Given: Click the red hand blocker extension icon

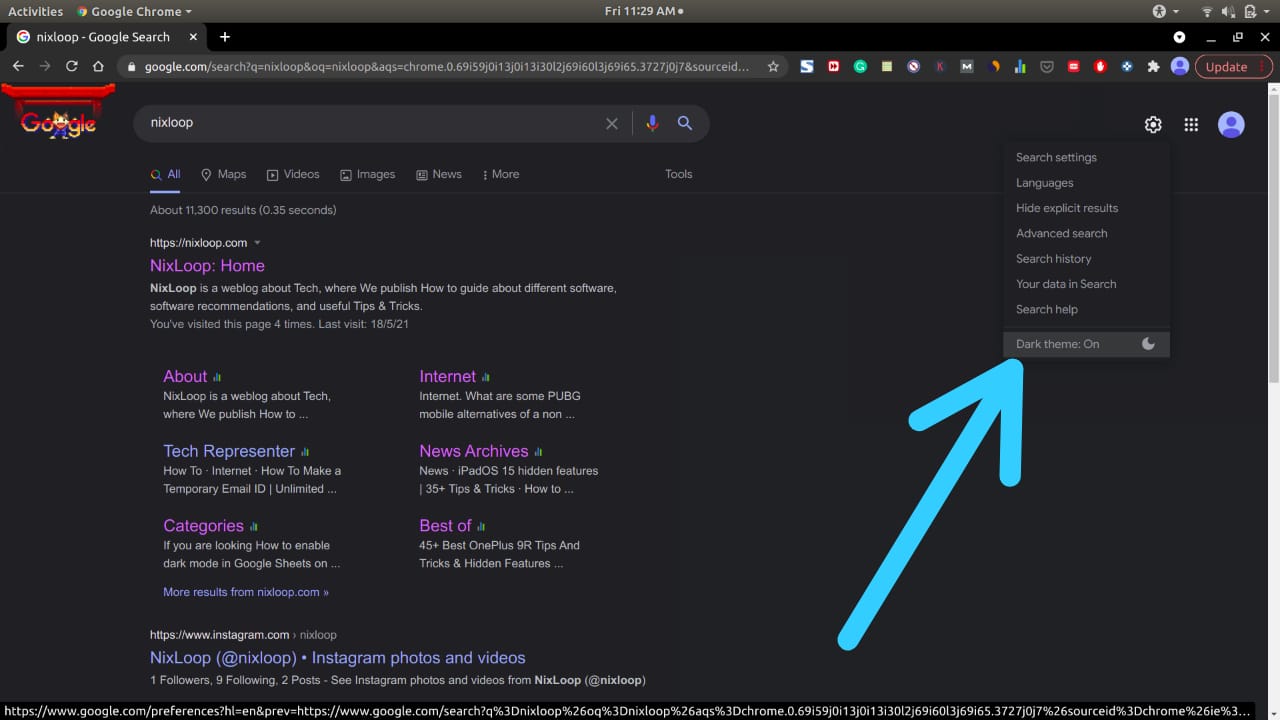Looking at the screenshot, I should click(1100, 66).
